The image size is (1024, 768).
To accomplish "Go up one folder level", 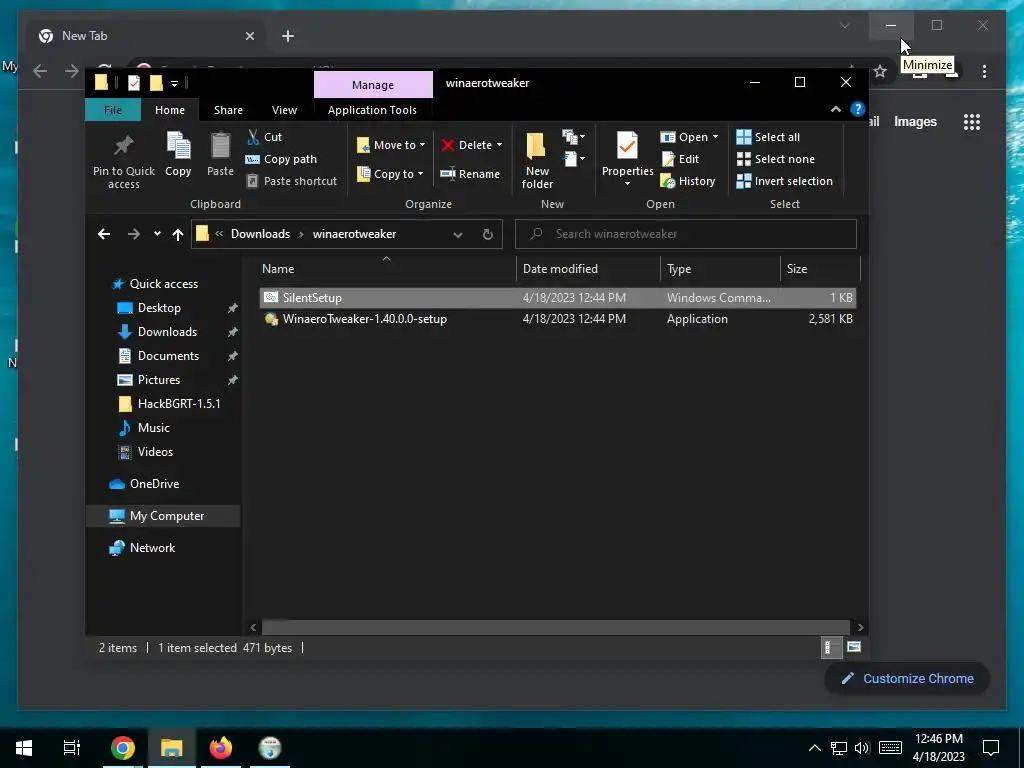I will coord(178,234).
